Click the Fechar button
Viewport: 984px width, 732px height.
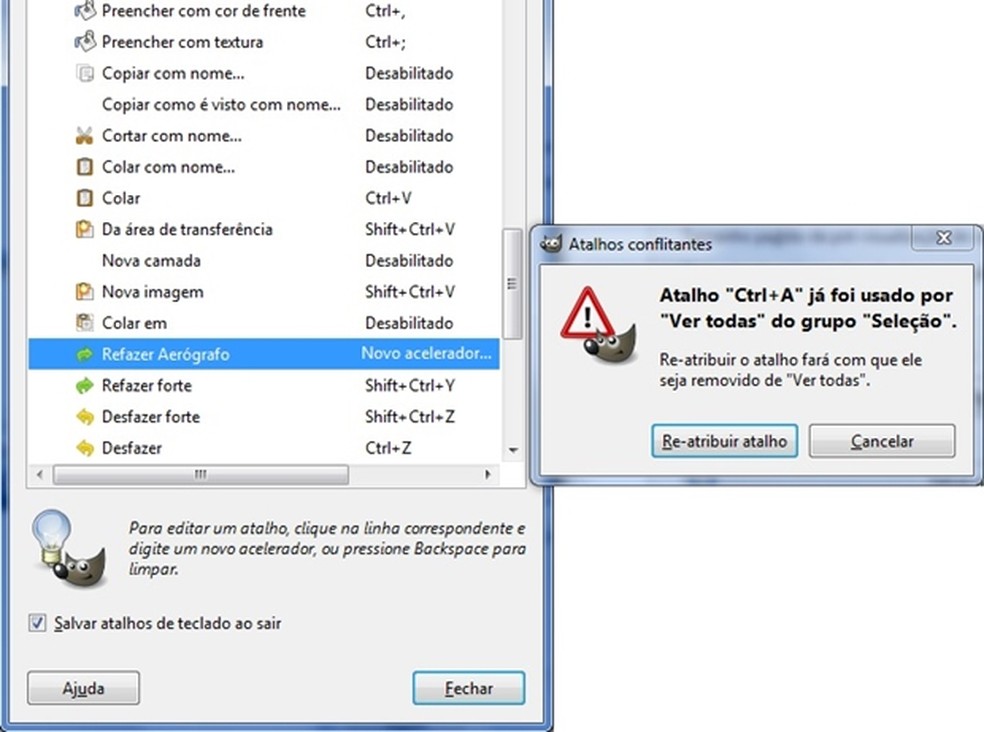pos(469,689)
